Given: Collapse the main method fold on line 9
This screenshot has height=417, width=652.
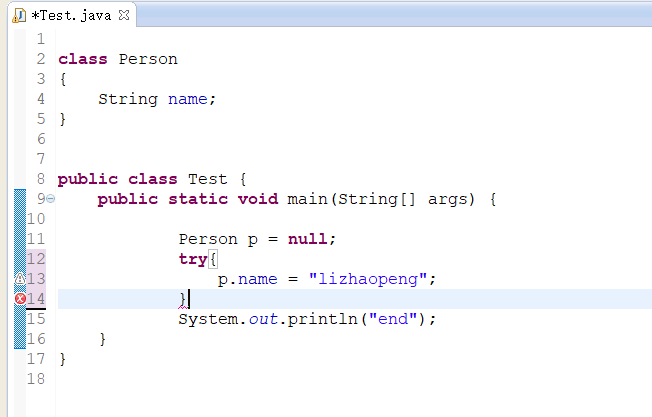Looking at the screenshot, I should 50,199.
